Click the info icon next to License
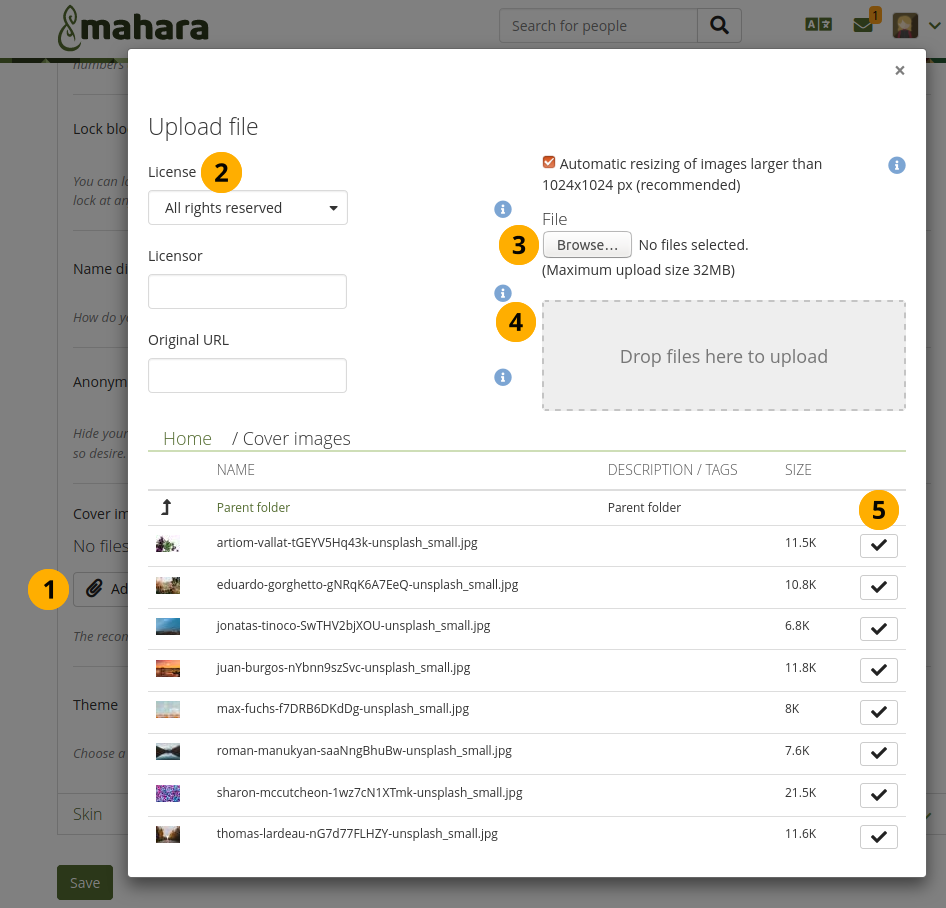Screen dimensions: 946x908 click(503, 209)
